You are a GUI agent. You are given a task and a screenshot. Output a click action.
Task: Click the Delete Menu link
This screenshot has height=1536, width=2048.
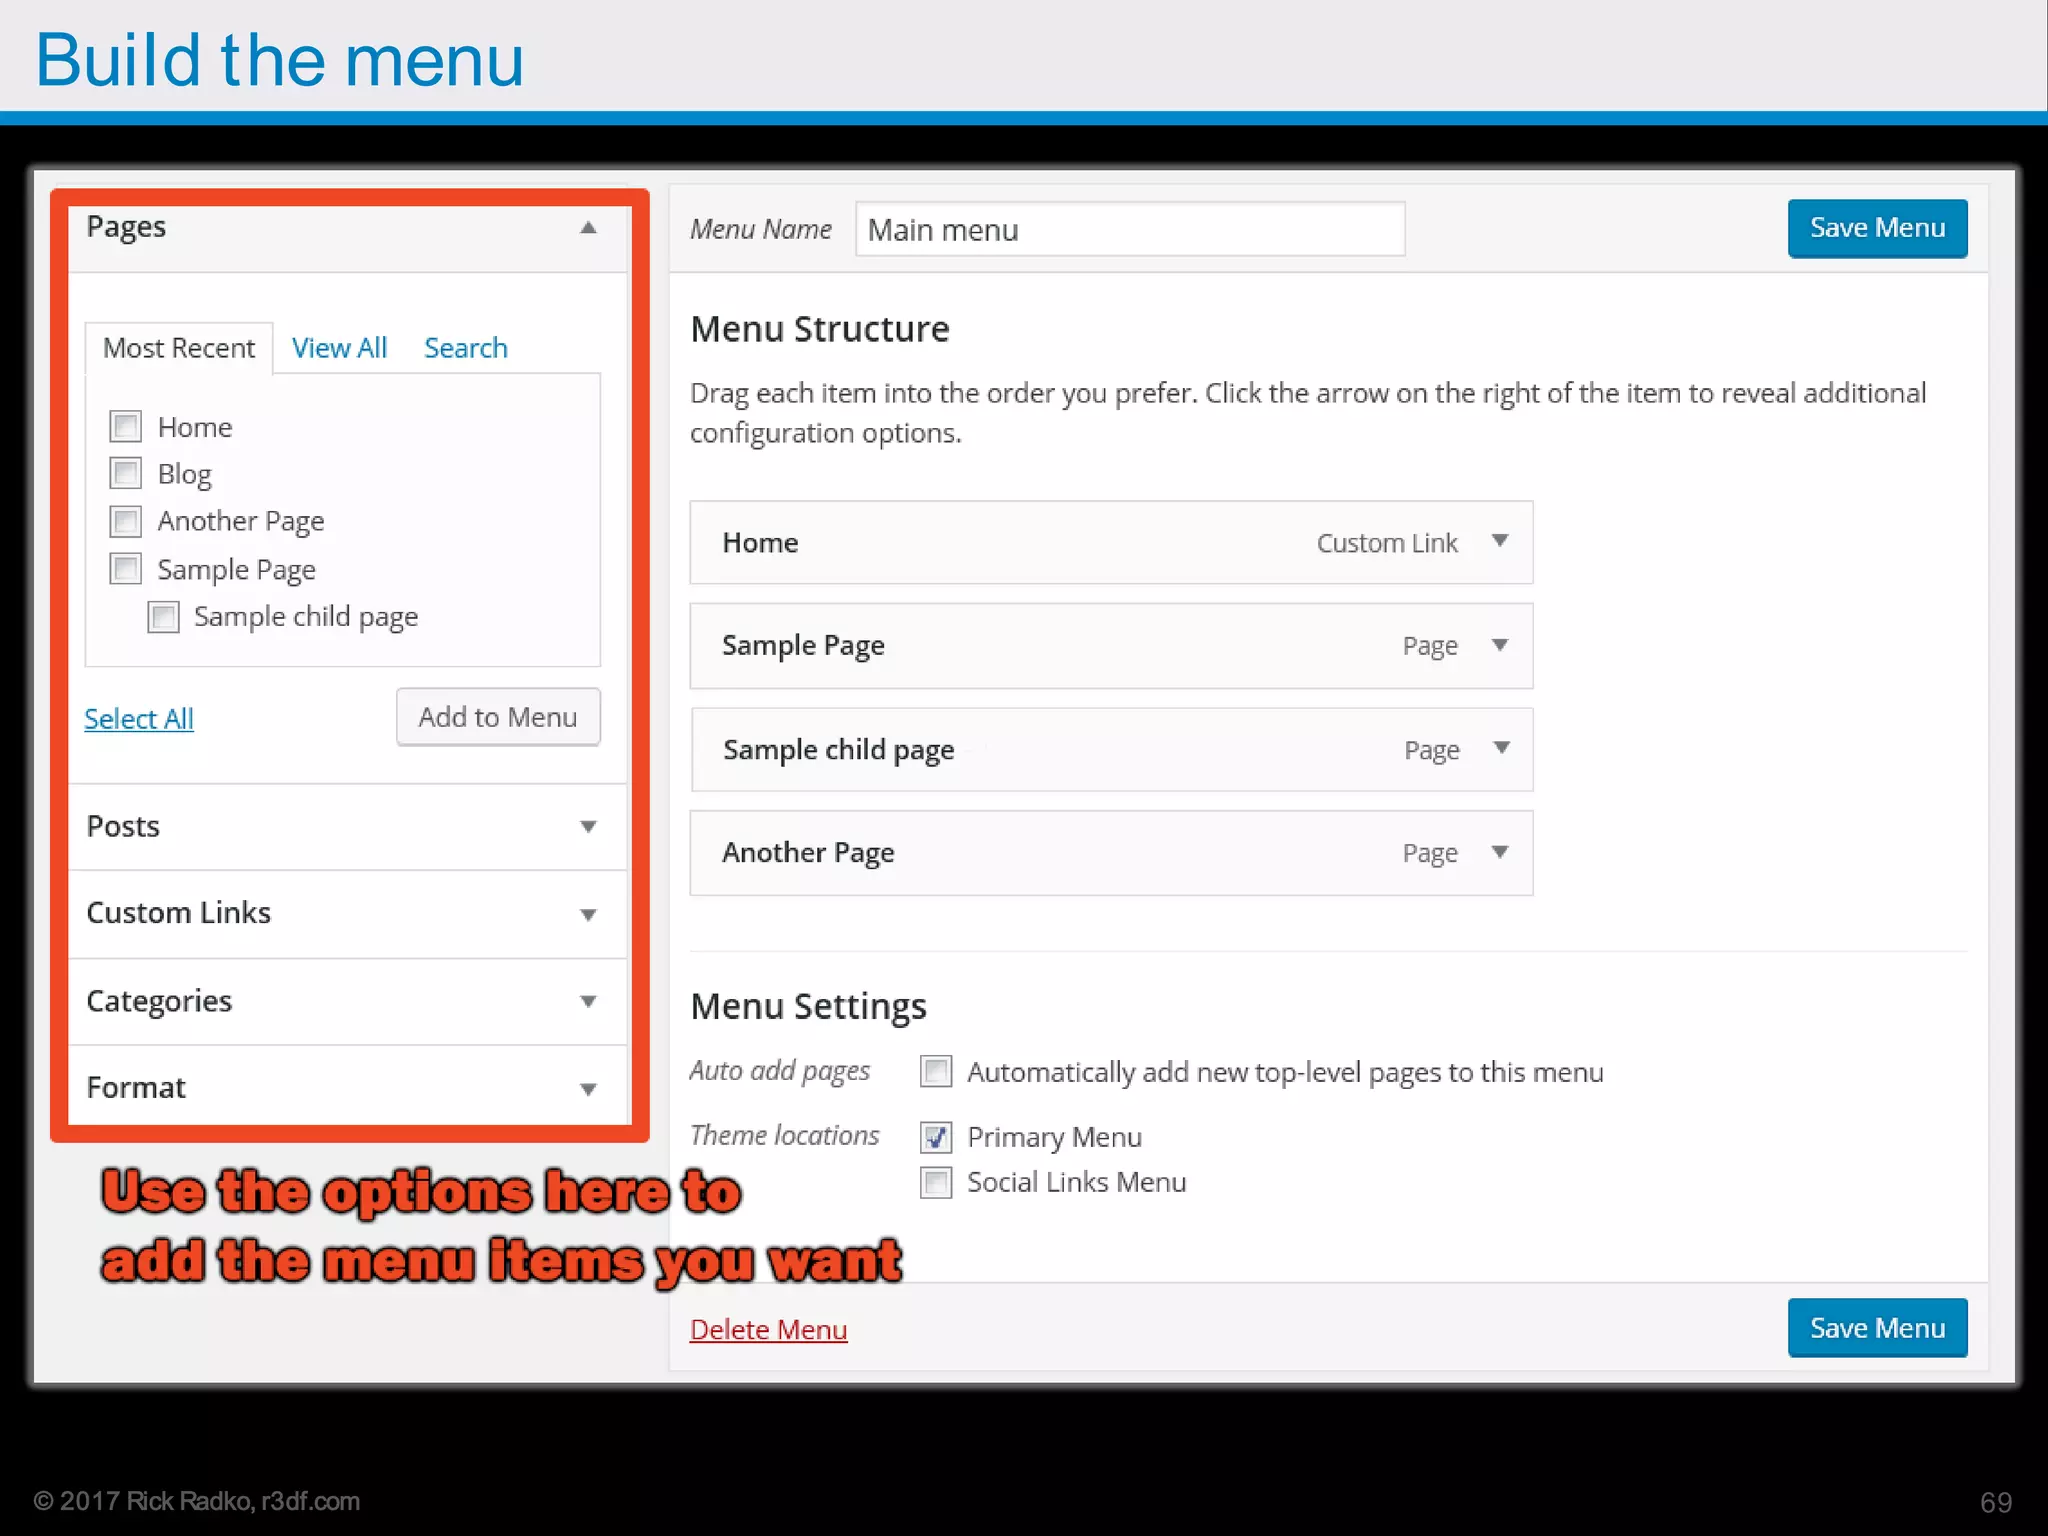(x=769, y=1330)
